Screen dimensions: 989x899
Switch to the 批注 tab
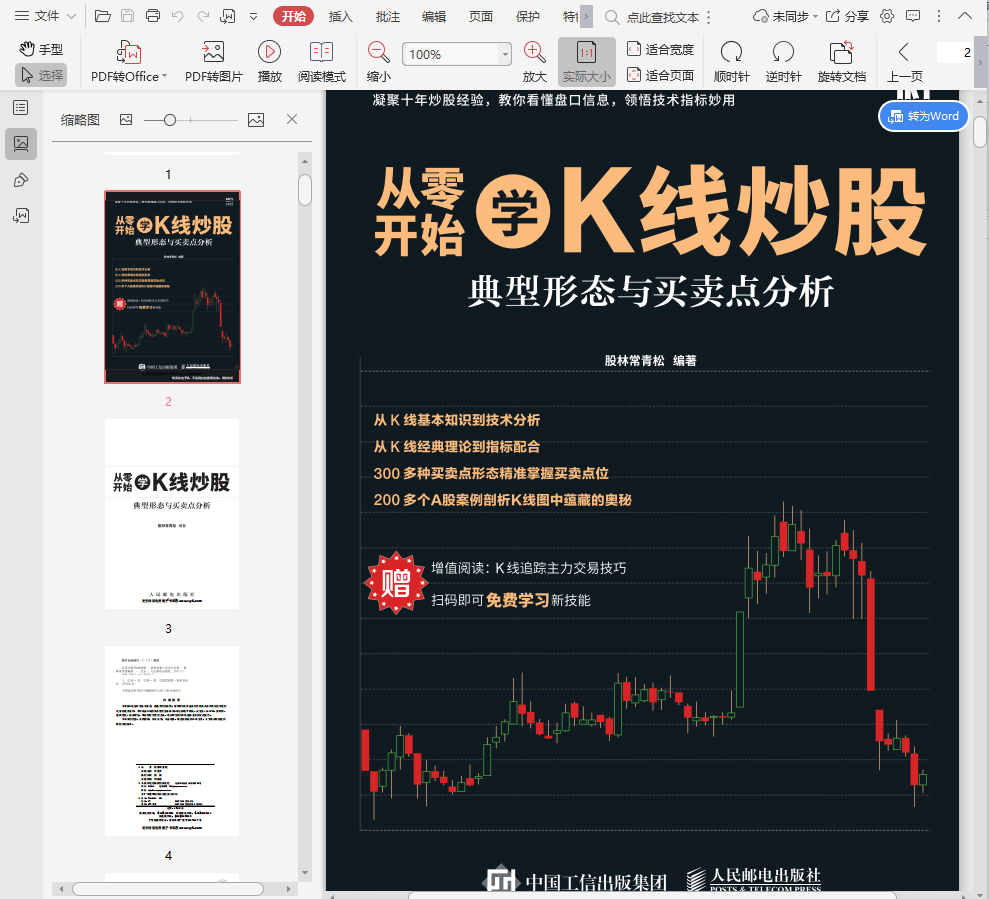tap(387, 16)
